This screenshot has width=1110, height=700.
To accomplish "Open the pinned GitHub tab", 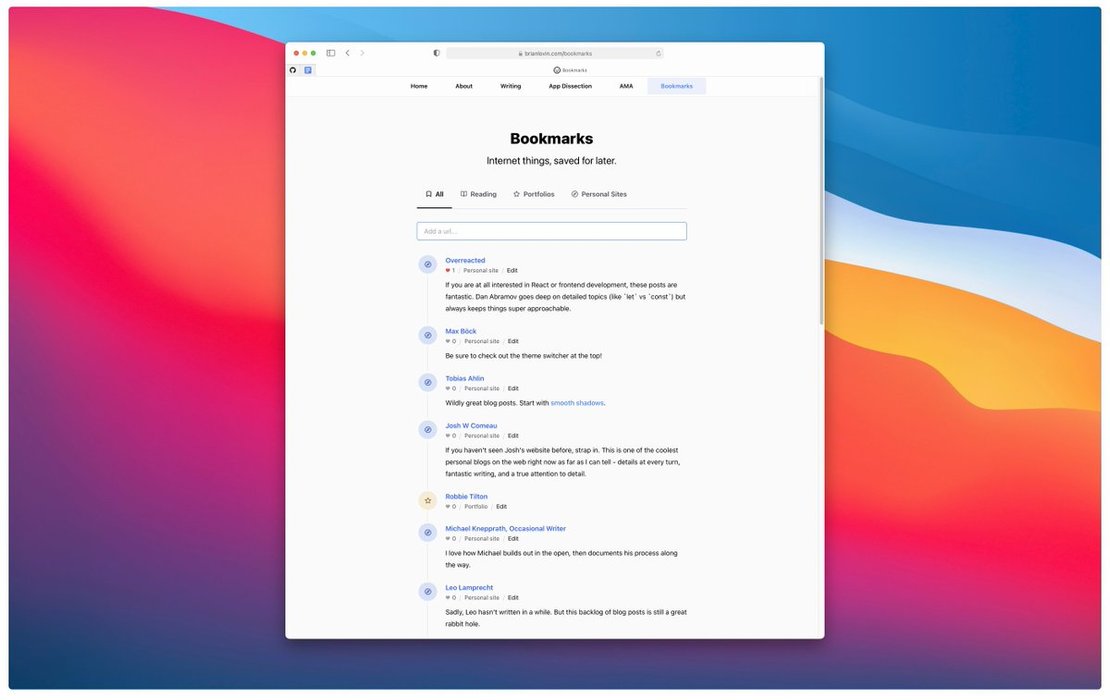I will pyautogui.click(x=293, y=70).
